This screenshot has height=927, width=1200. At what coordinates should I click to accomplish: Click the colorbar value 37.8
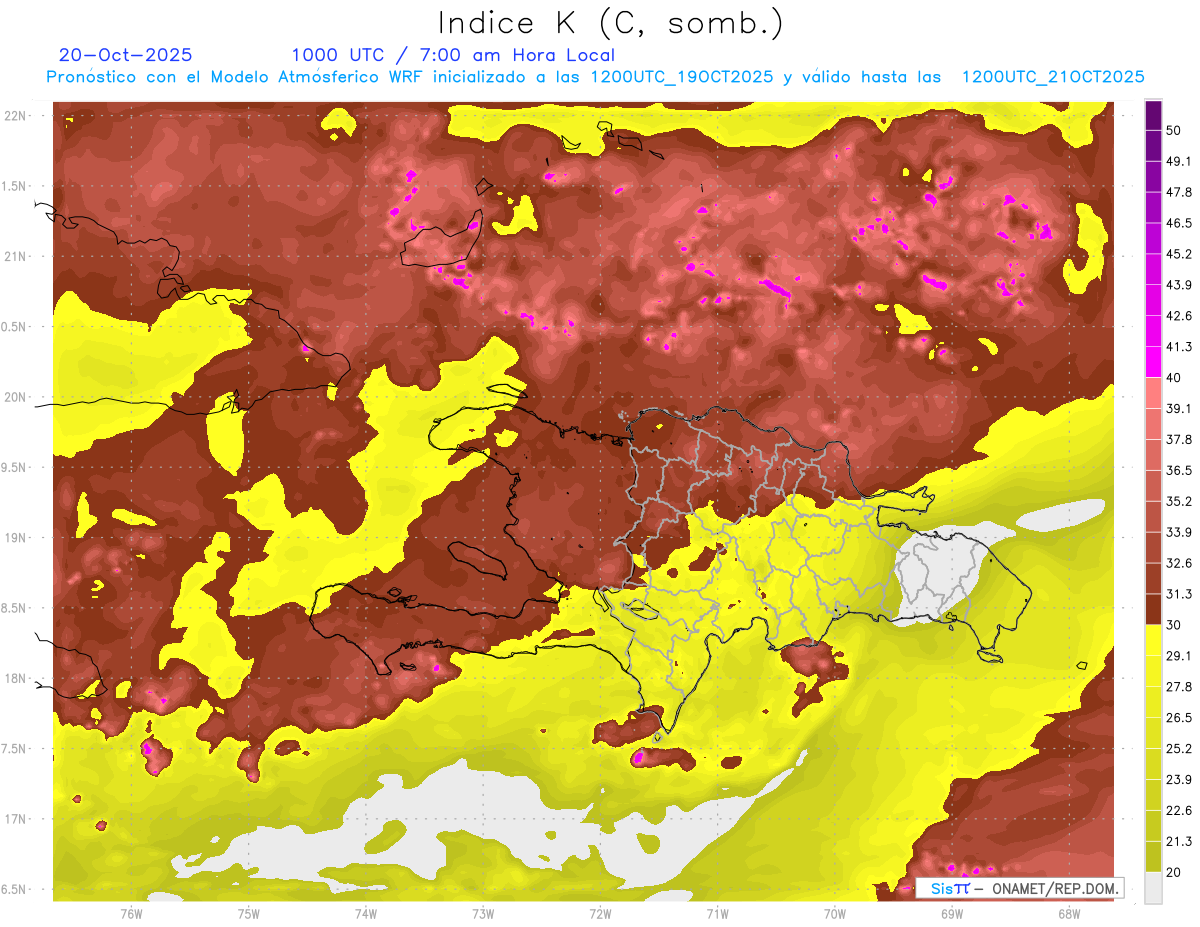coord(1179,439)
